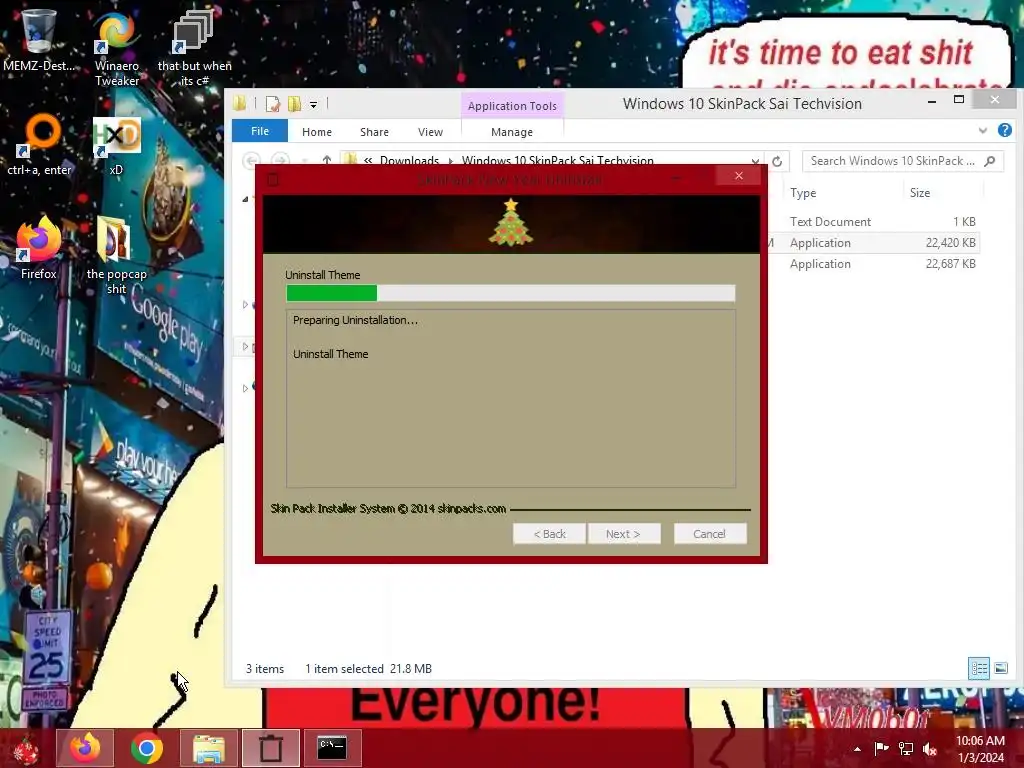The image size is (1024, 768).
Task: Switch to Details view layout icon
Action: pos(979,668)
